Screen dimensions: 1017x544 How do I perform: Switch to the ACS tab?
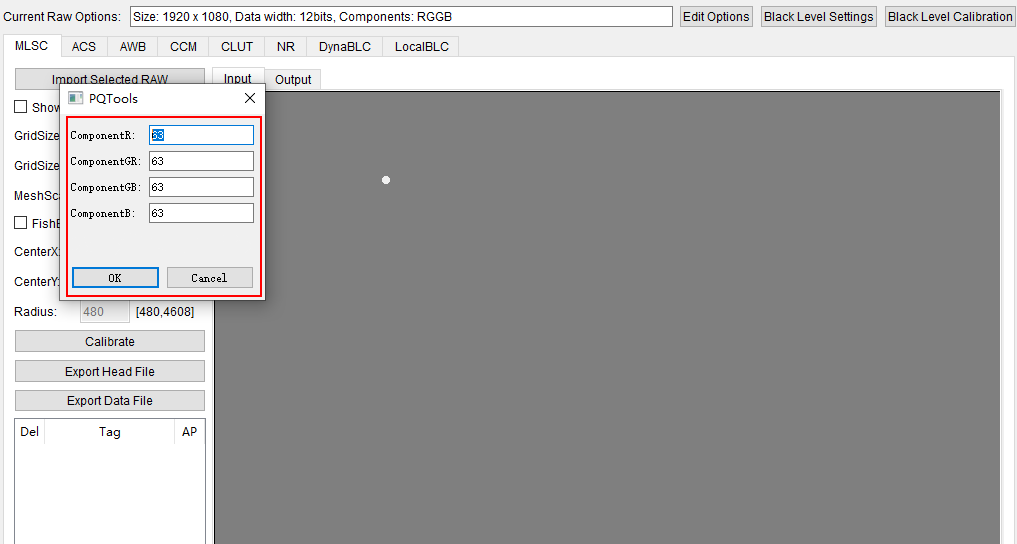[84, 47]
